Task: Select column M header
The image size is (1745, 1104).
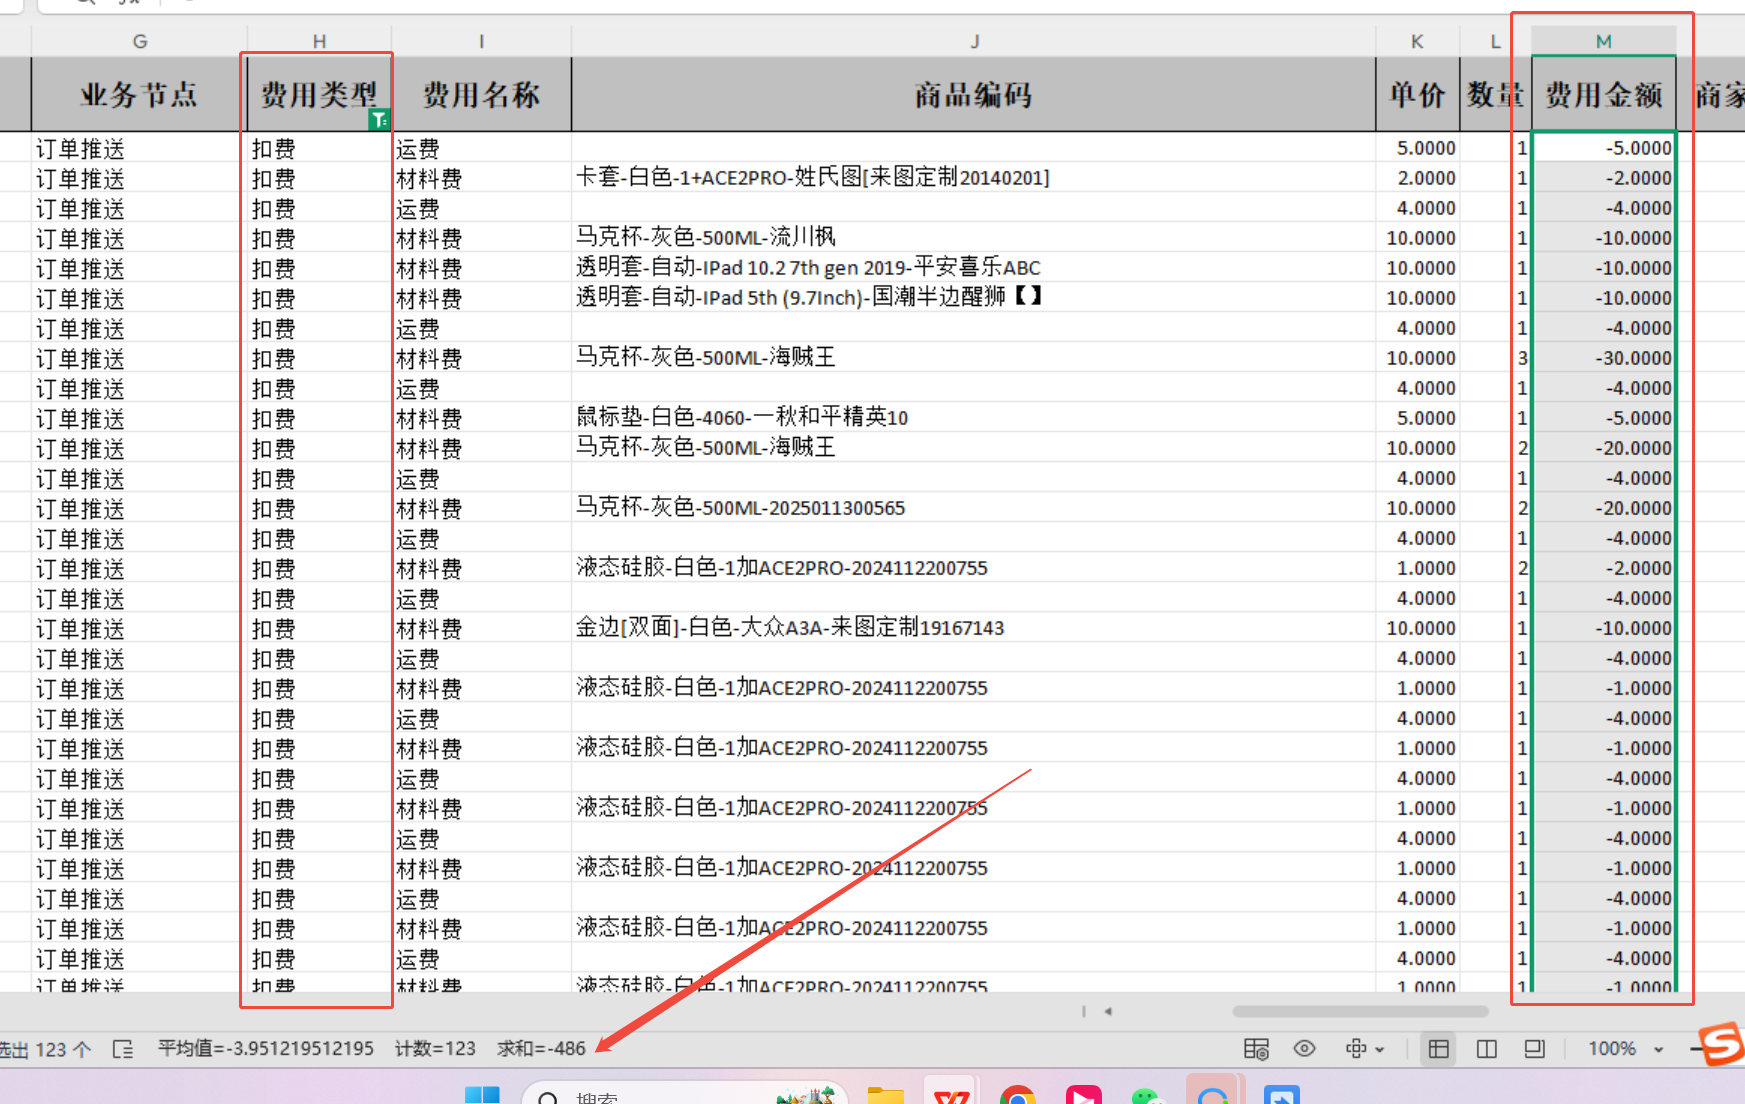Action: (x=1603, y=41)
